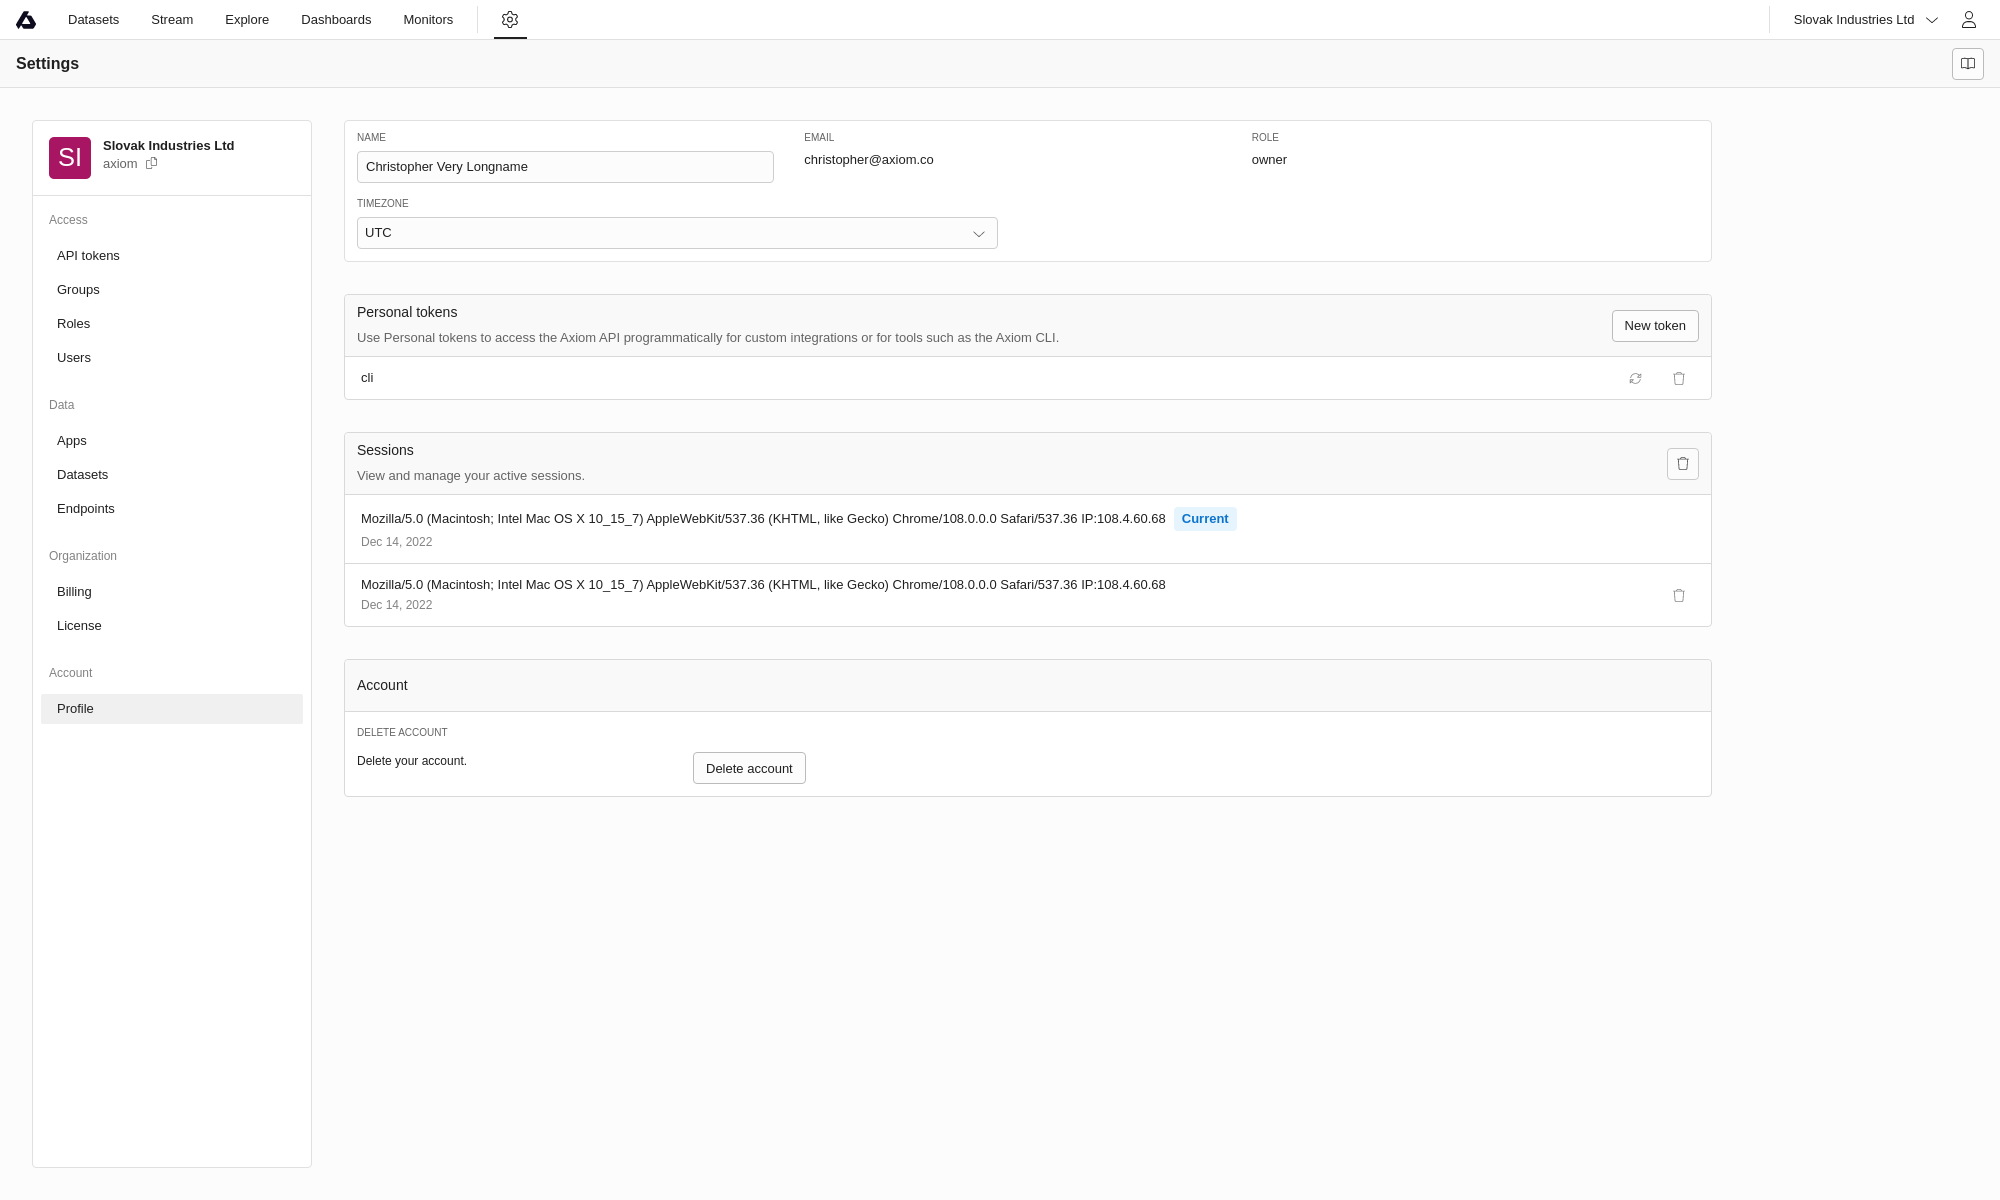The height and width of the screenshot is (1200, 2000).
Task: Click into the Name input field
Action: click(x=565, y=167)
